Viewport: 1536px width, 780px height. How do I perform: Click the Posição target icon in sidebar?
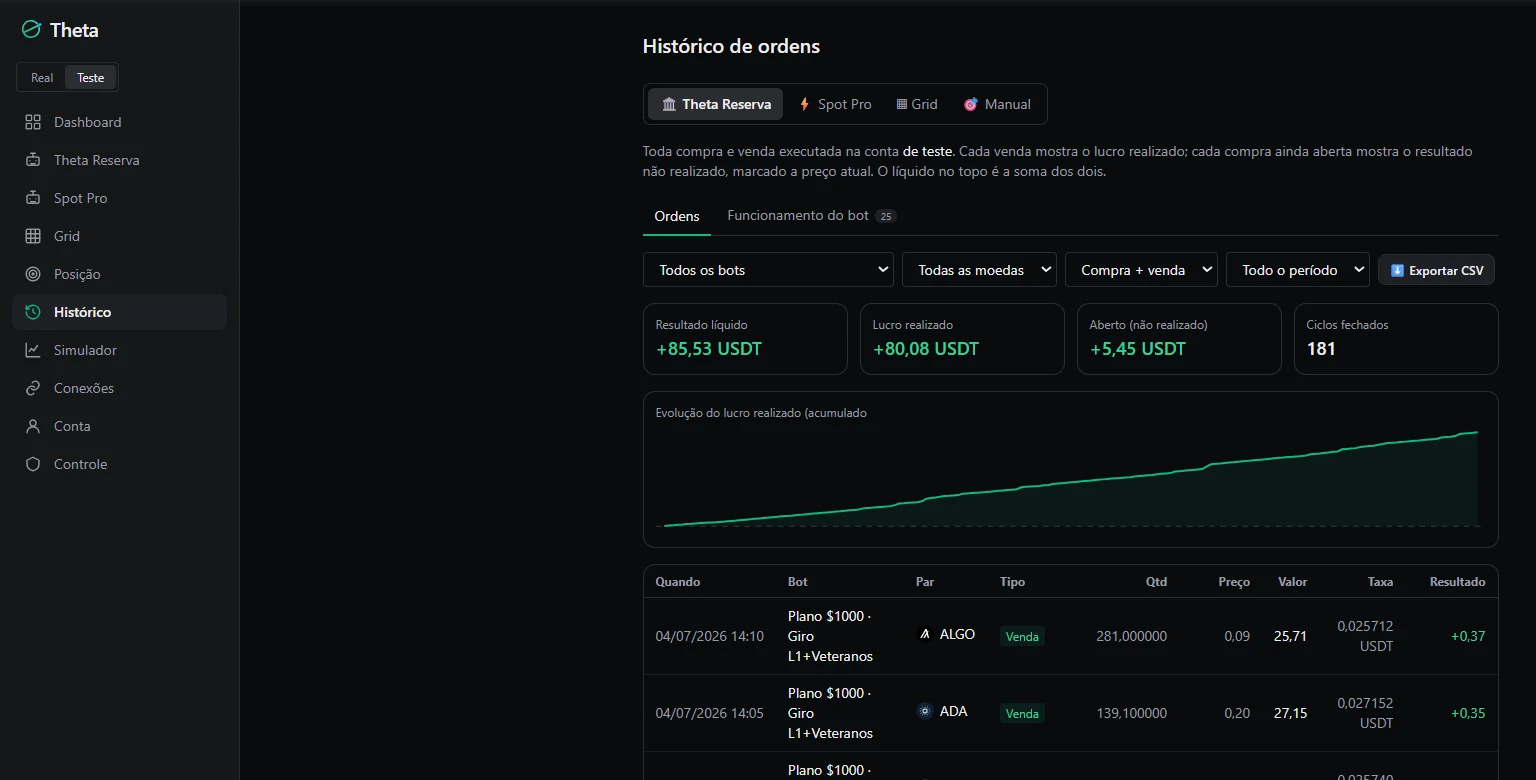pyautogui.click(x=33, y=274)
